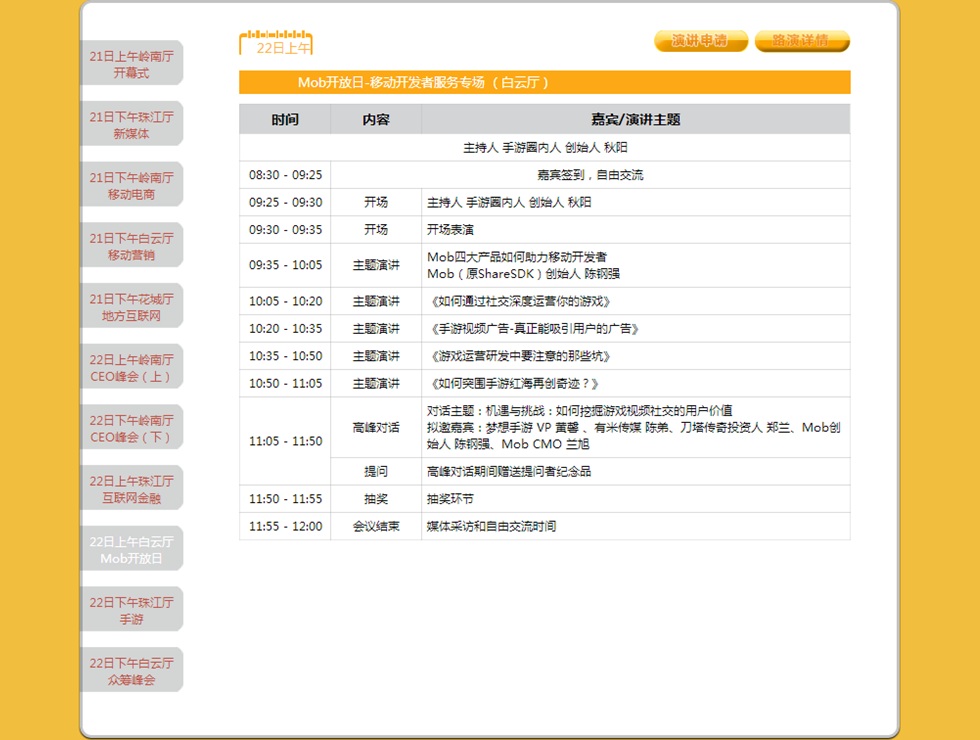The image size is (980, 740).
Task: Click 《游戏运营研发中要注意的那些坑》 topic
Action: tap(521, 356)
